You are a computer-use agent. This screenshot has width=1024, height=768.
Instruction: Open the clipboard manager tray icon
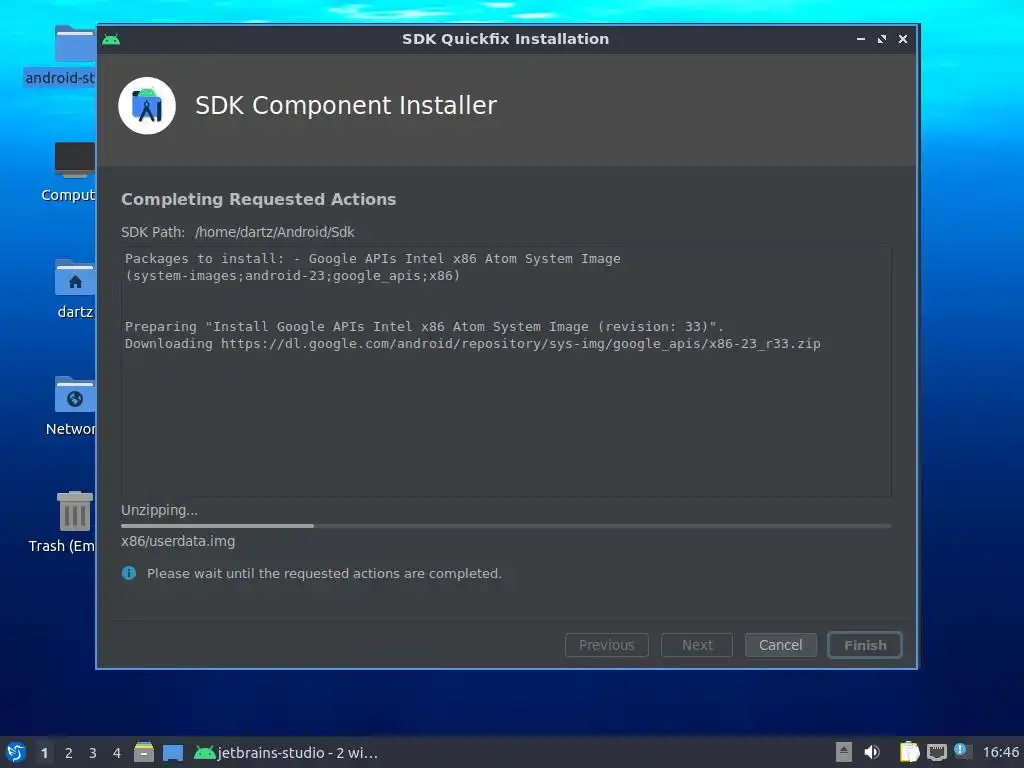[909, 752]
